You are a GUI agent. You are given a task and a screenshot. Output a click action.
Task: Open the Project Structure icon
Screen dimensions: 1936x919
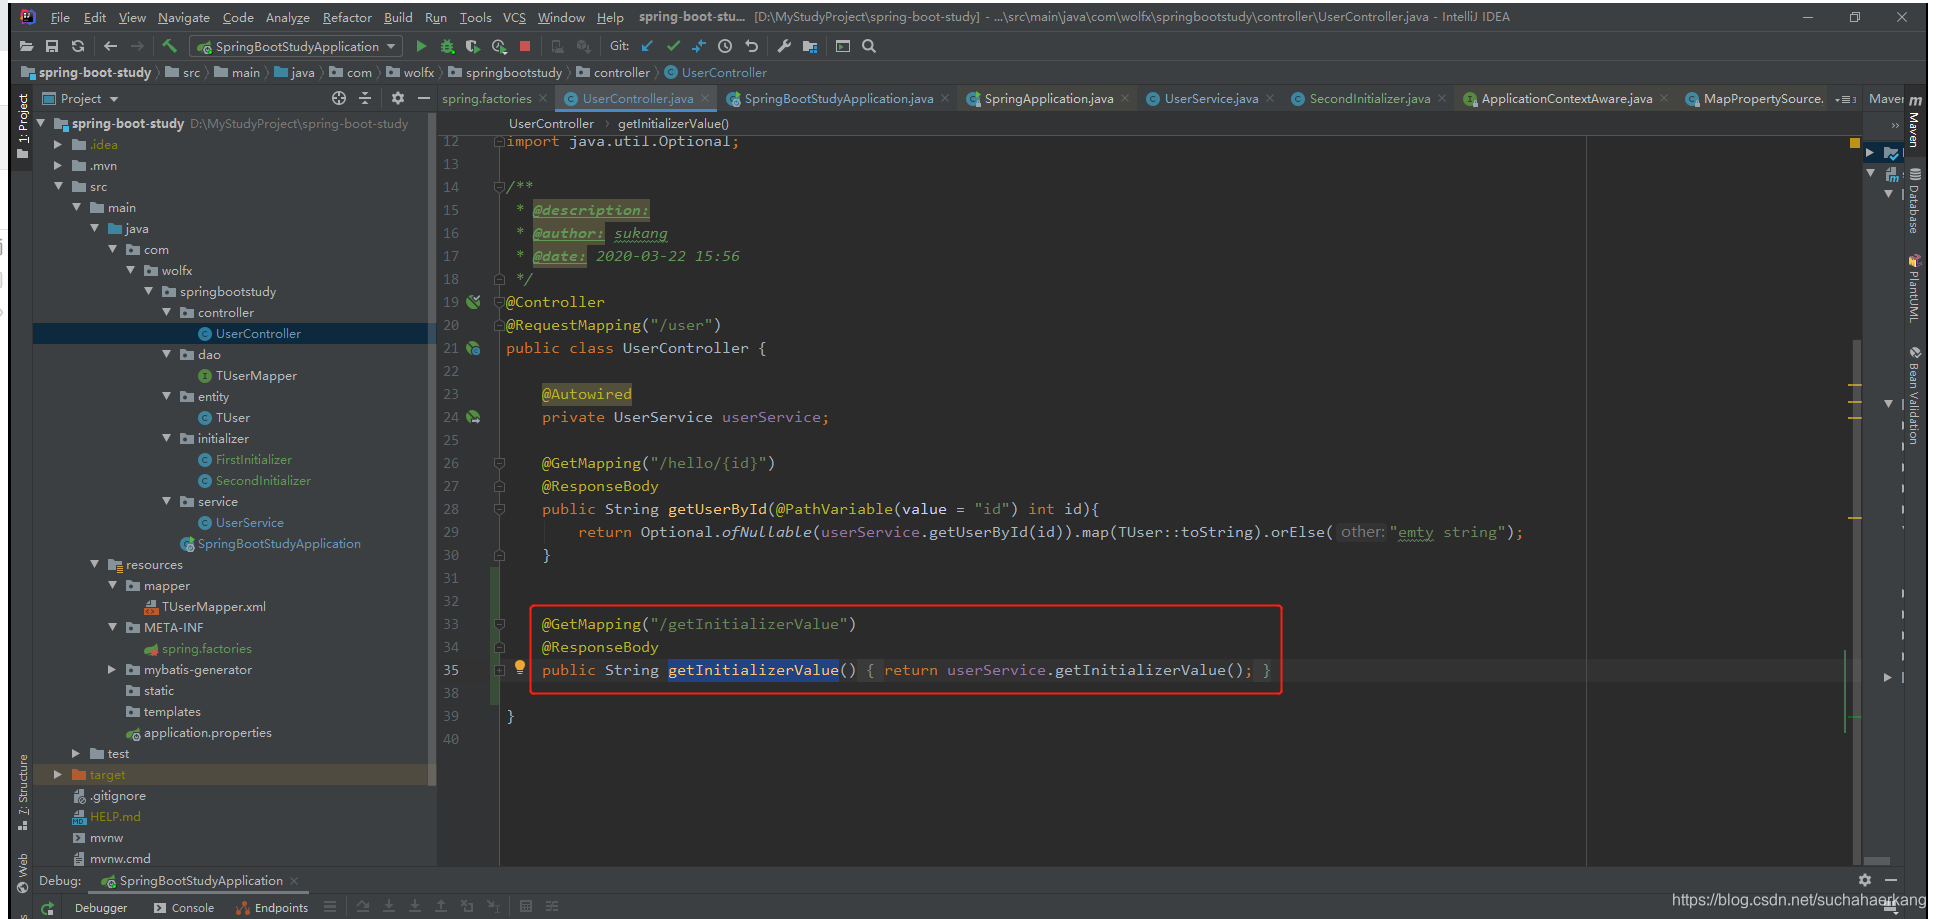[810, 46]
